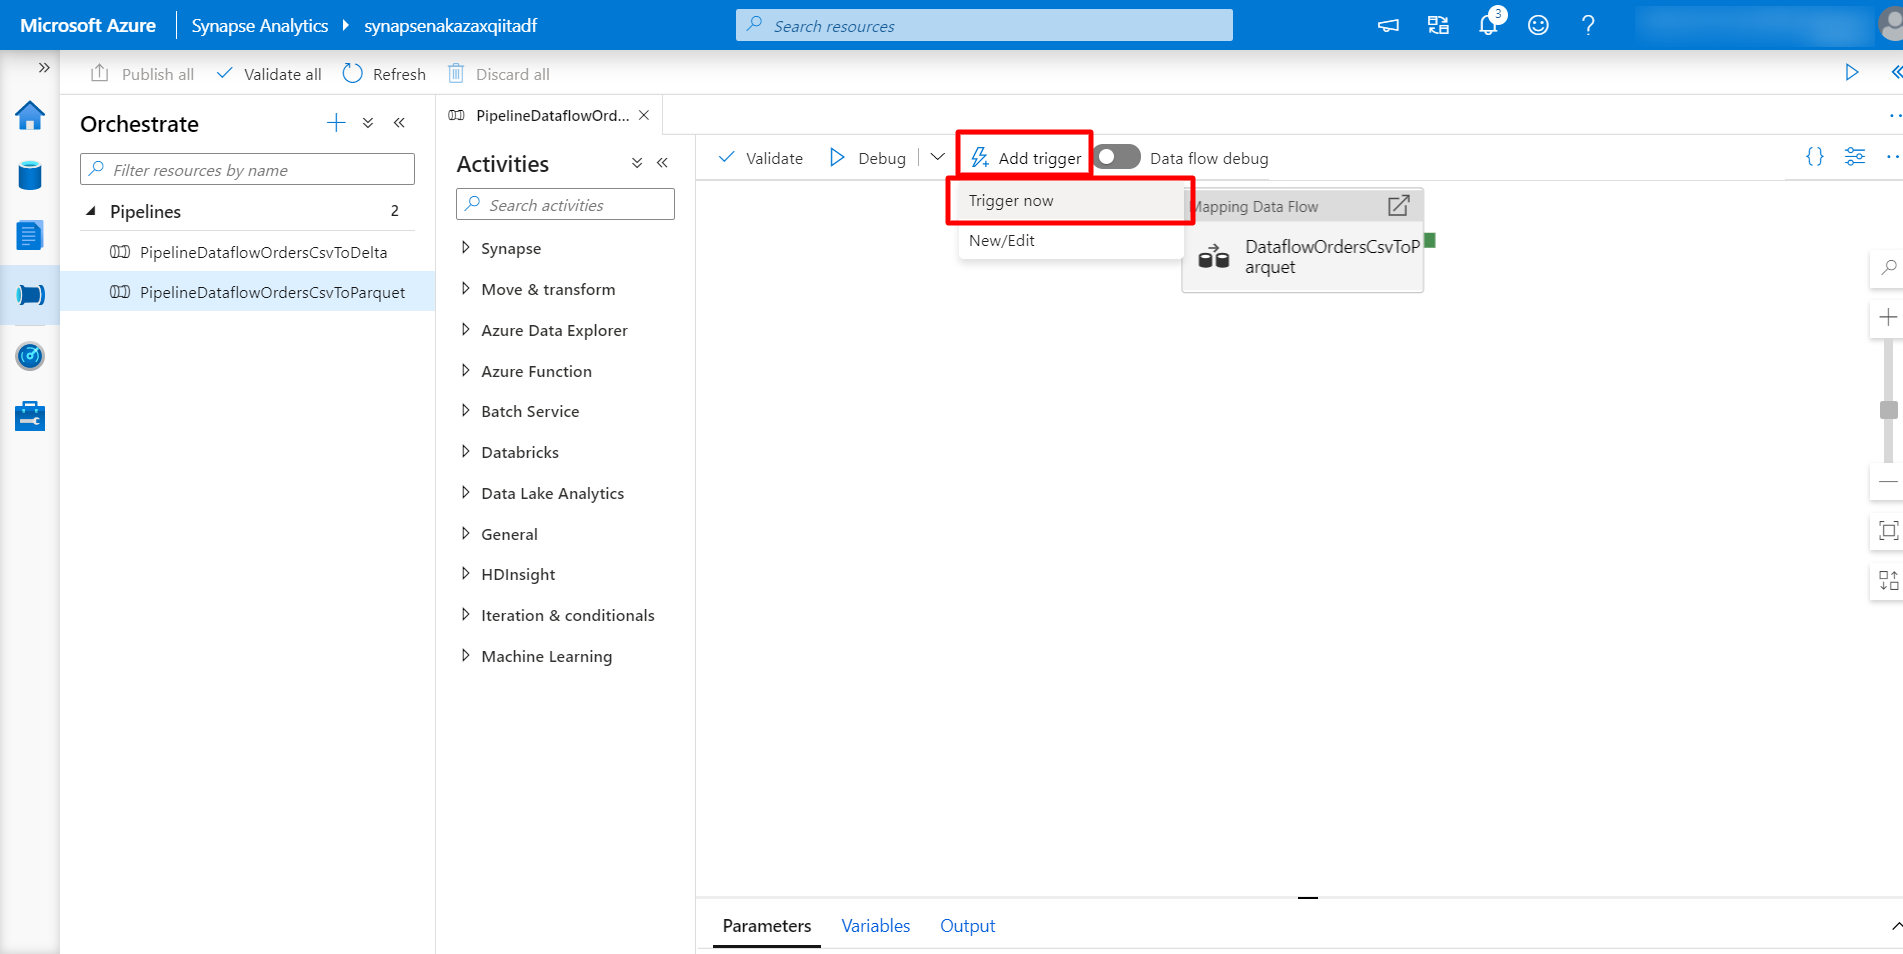
Task: Expand the General activities group
Action: [465, 534]
